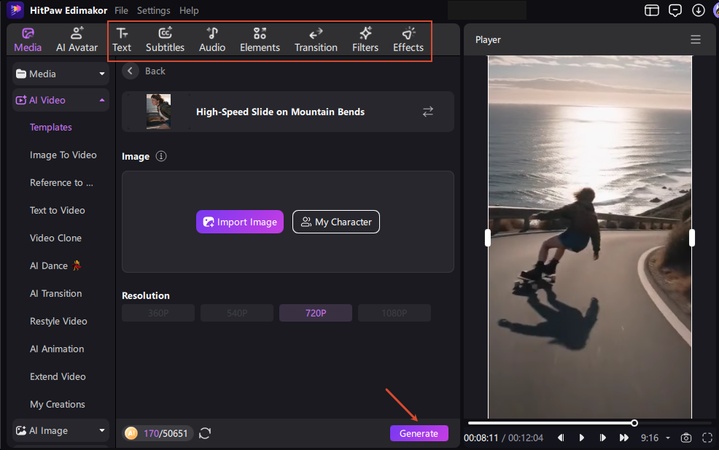Click the My Character button
The width and height of the screenshot is (719, 450).
click(x=336, y=222)
